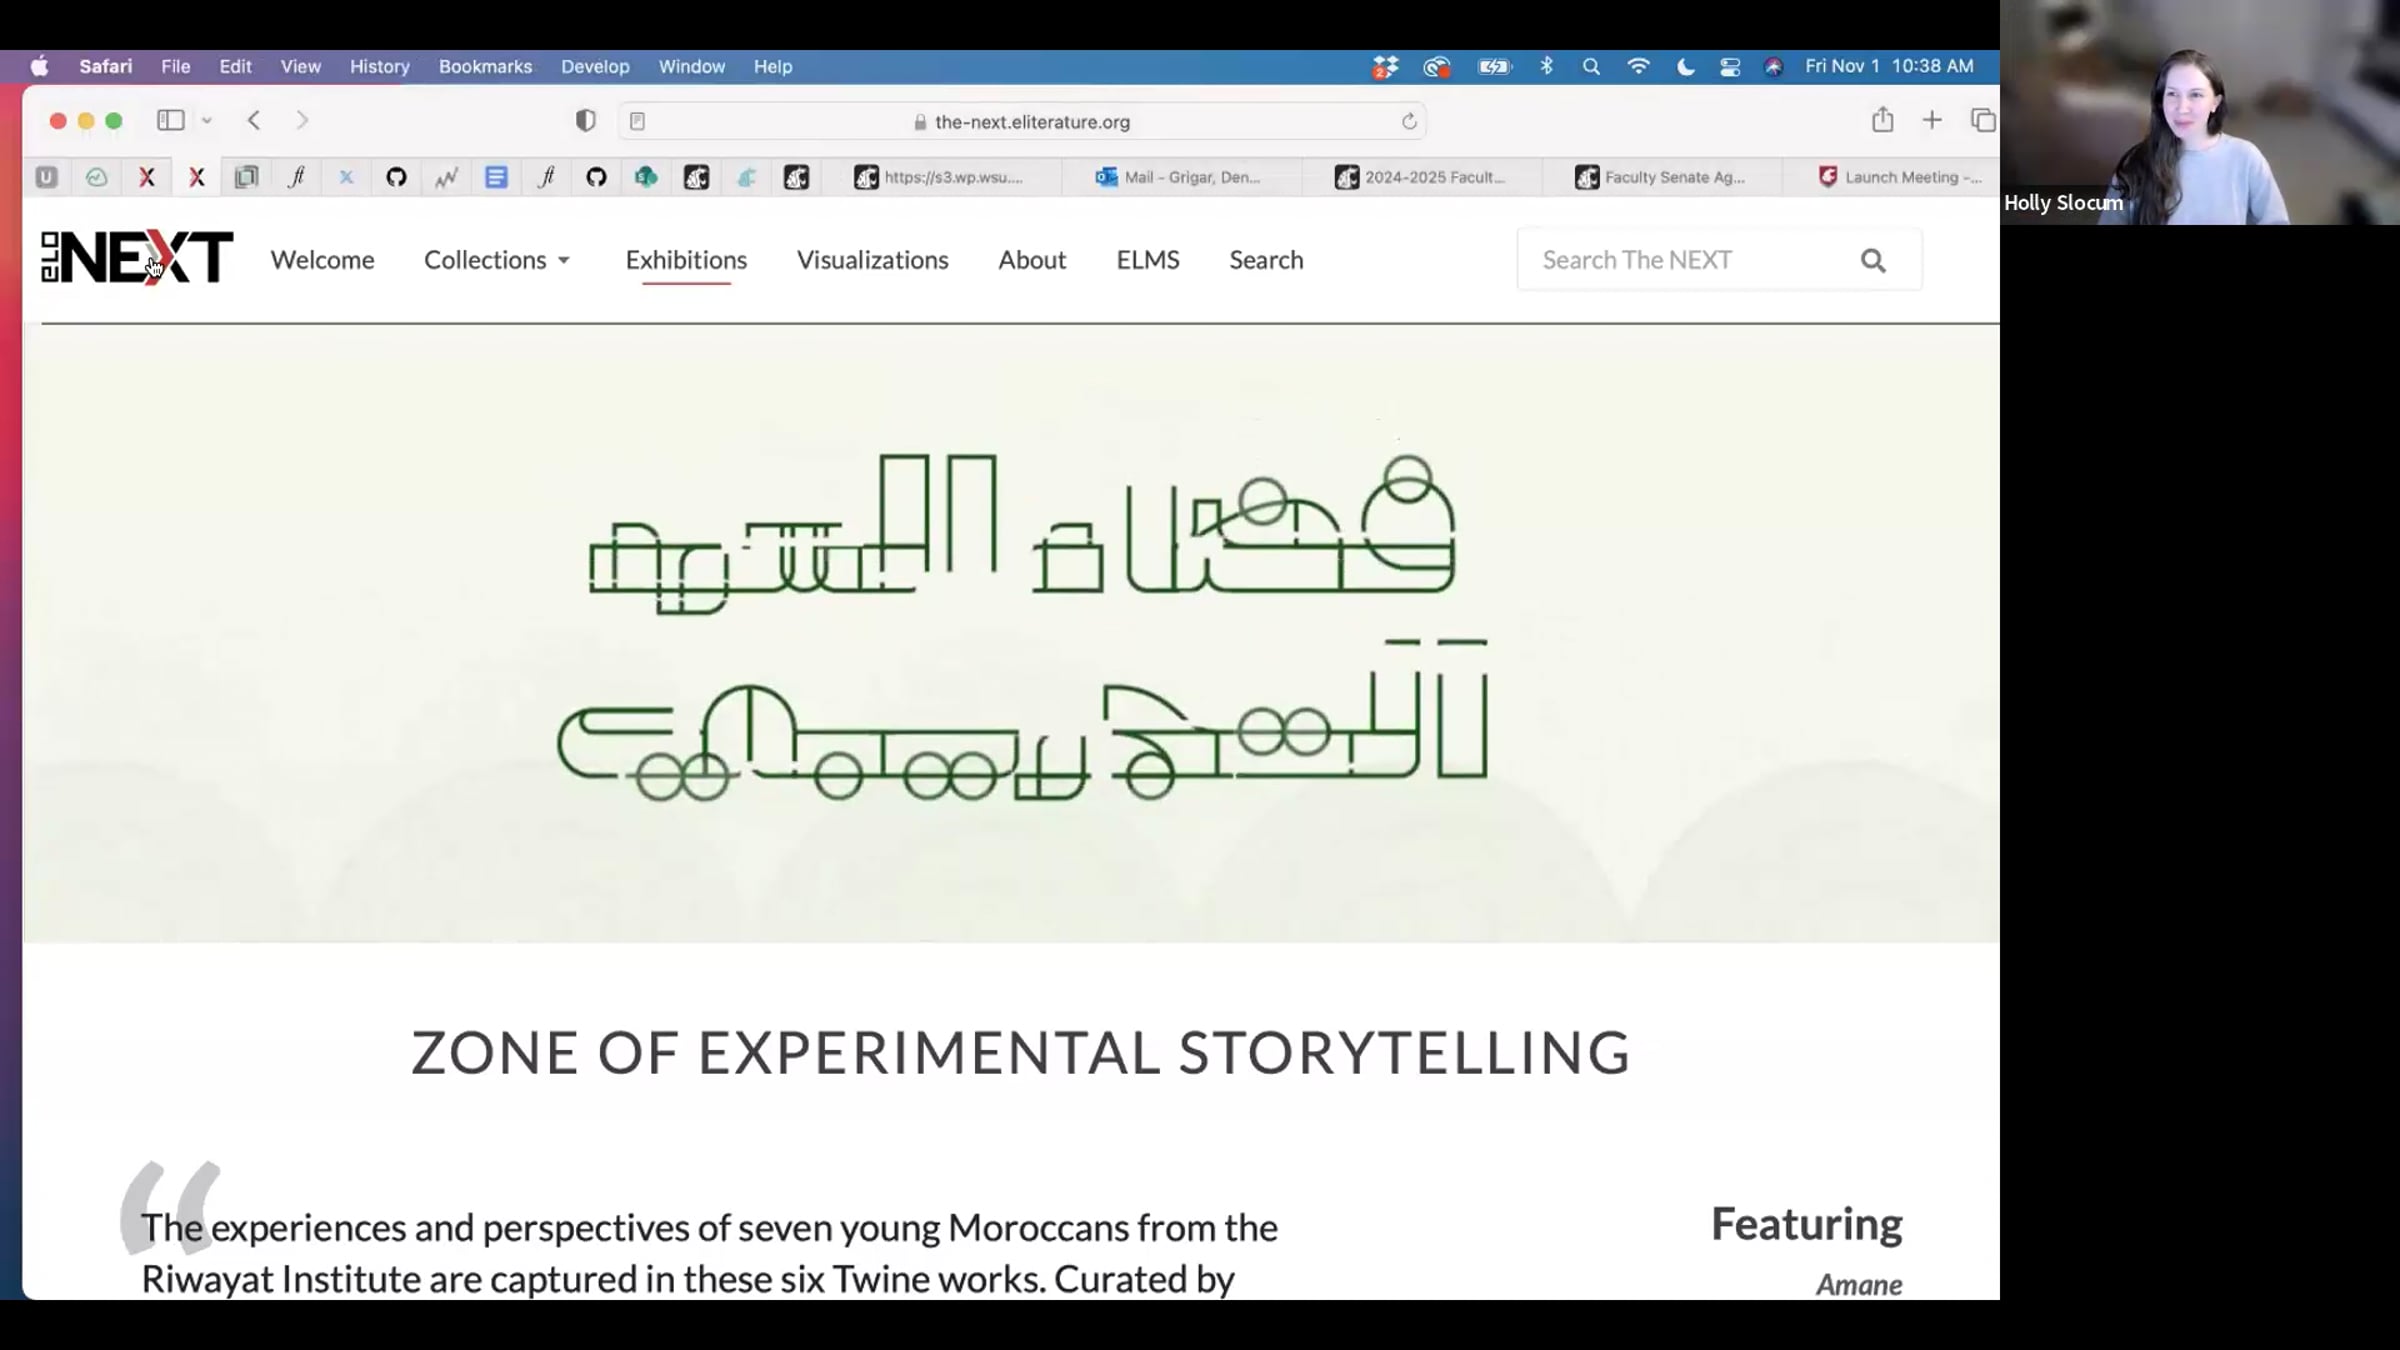Open the Help menu

[x=772, y=66]
